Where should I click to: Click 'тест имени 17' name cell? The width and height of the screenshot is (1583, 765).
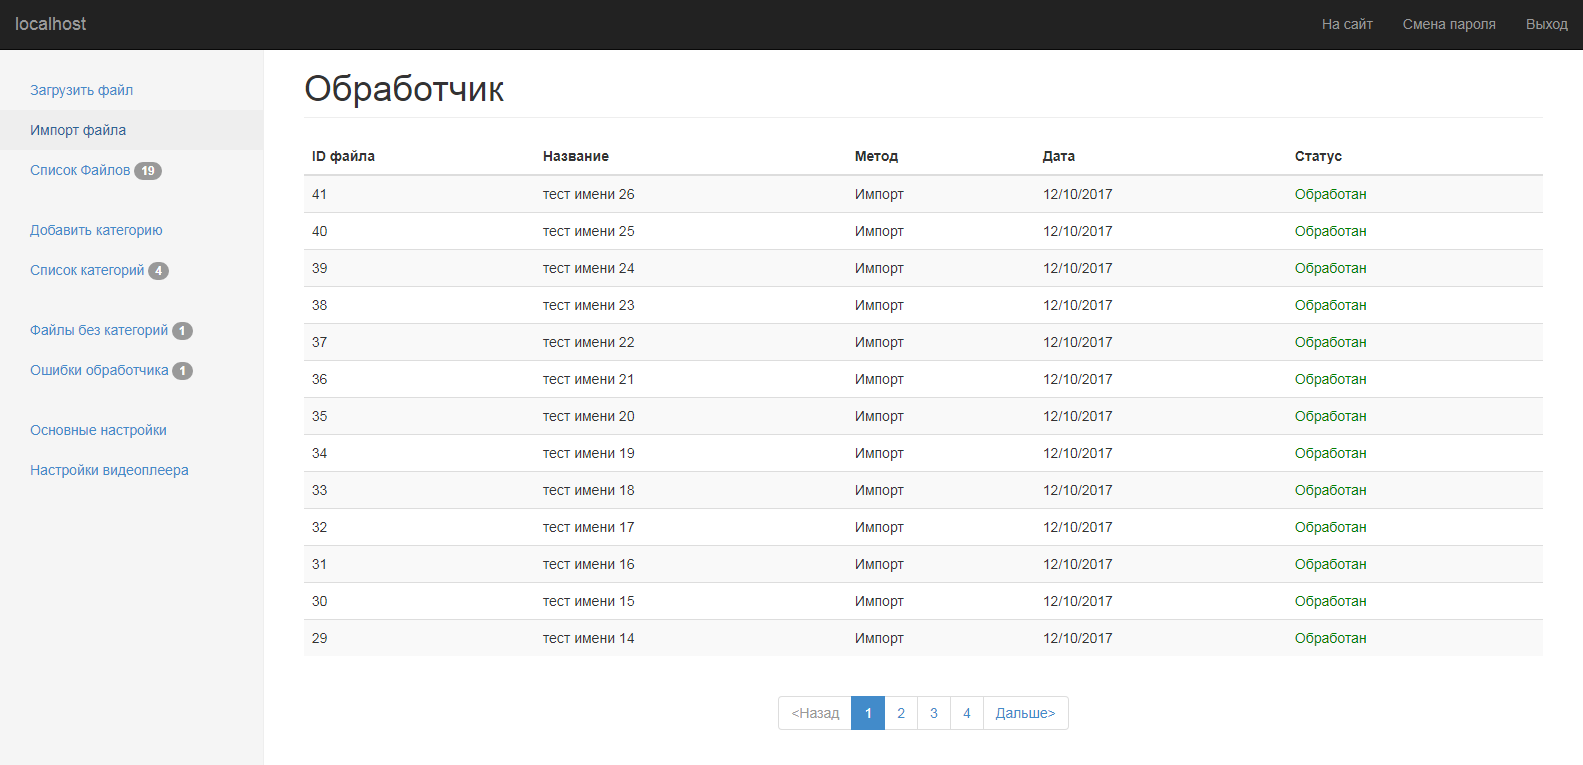(x=589, y=527)
